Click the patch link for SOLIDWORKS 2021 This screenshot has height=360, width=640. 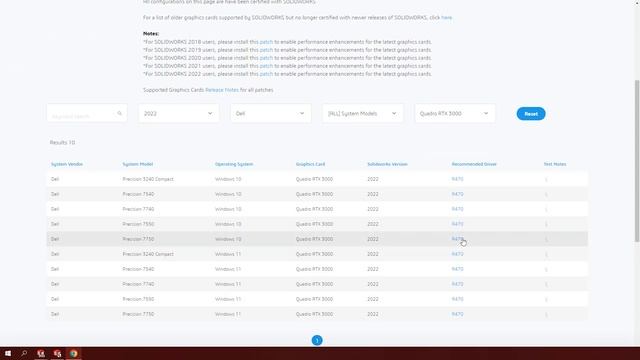point(266,66)
